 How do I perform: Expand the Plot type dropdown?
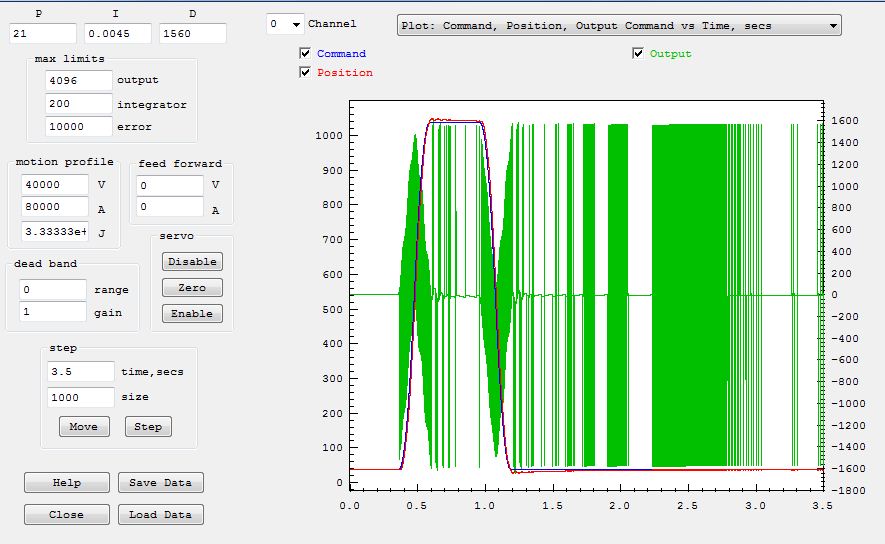click(619, 26)
